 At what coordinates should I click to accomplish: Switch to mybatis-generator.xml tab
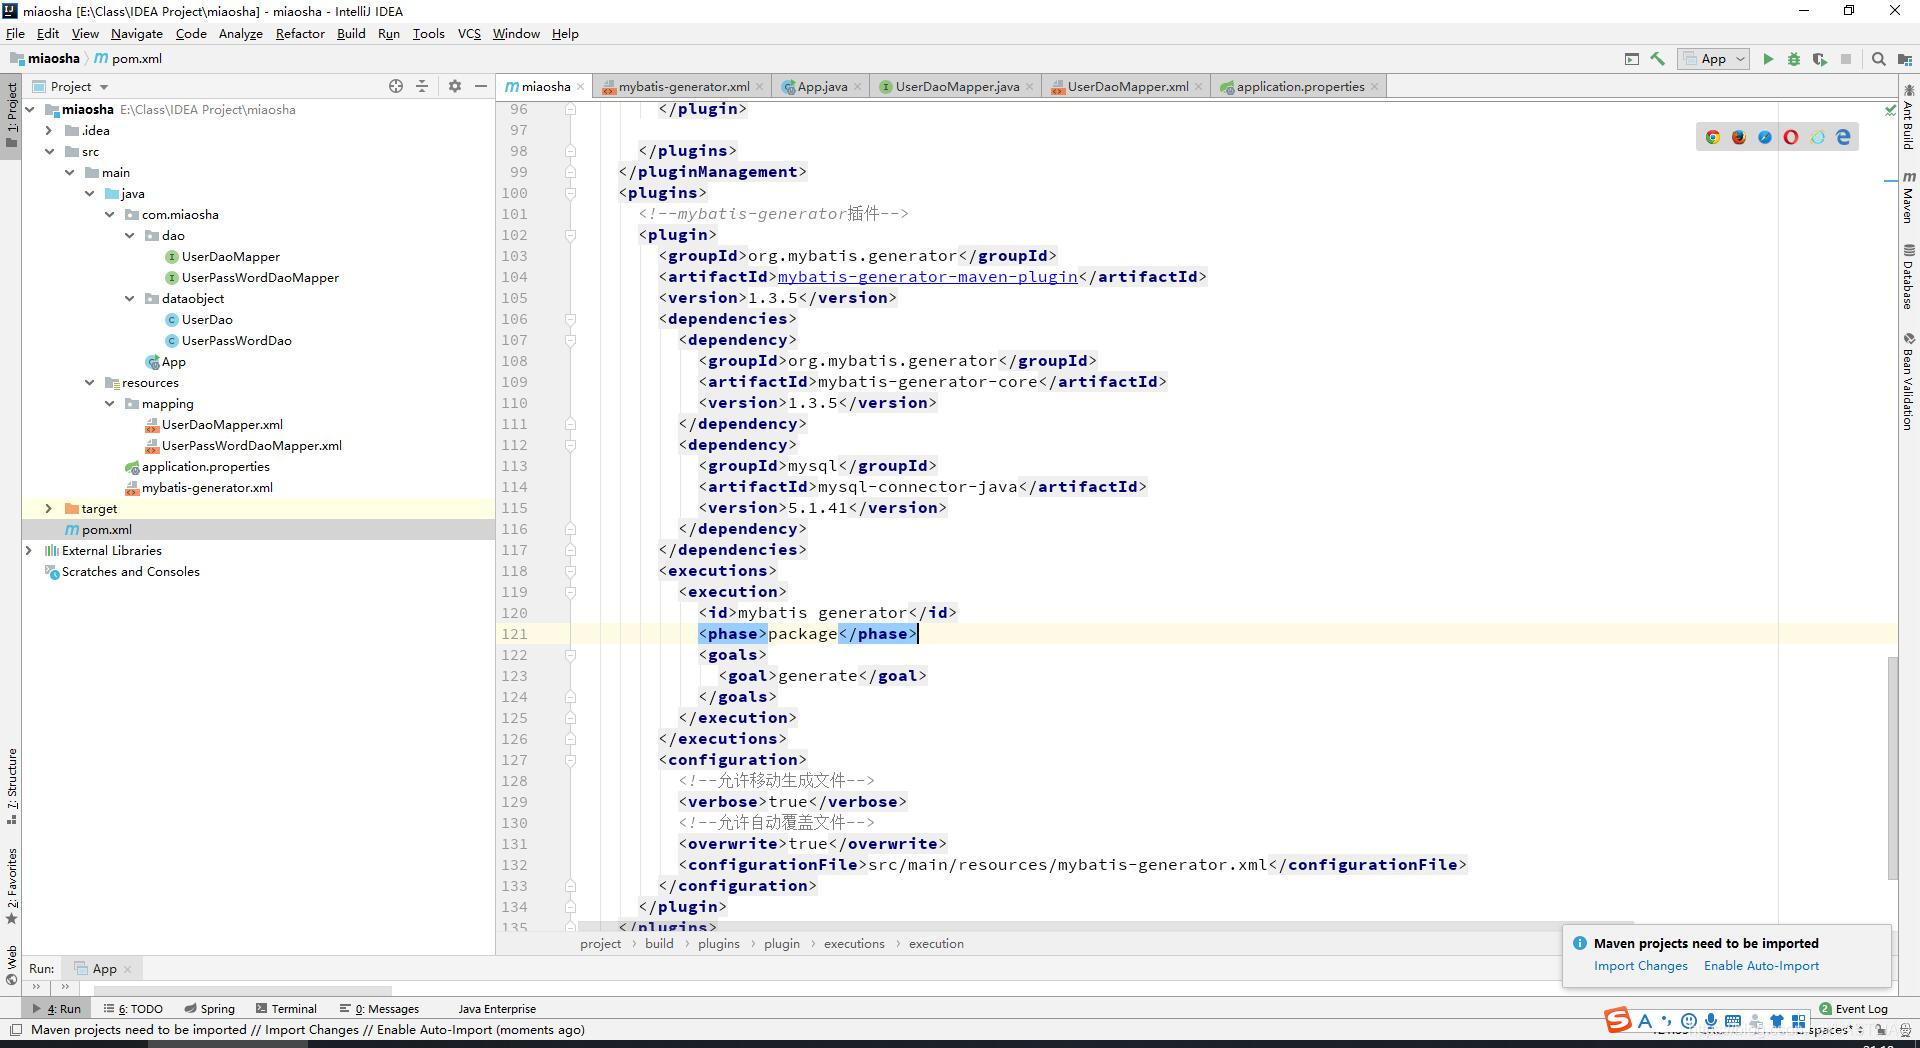pyautogui.click(x=683, y=87)
